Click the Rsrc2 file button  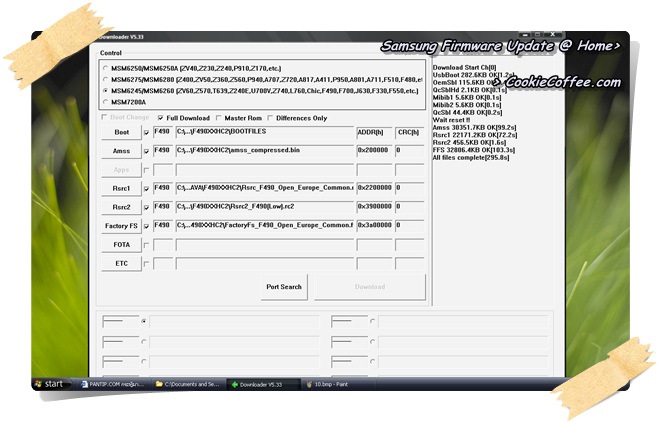tap(121, 207)
